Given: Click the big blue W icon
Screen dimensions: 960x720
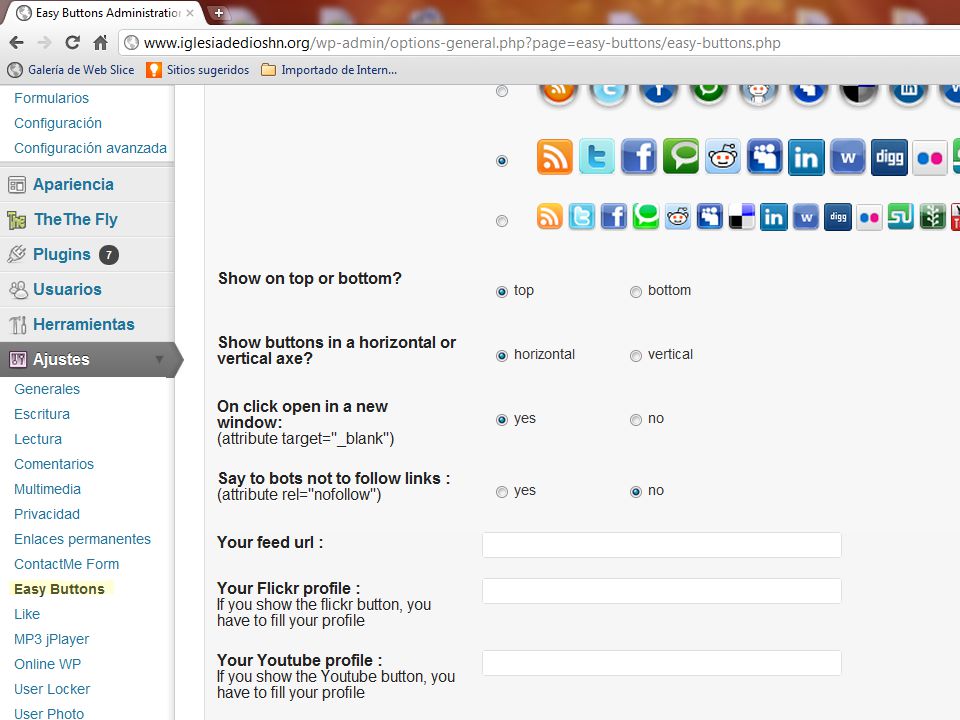Looking at the screenshot, I should [x=847, y=157].
